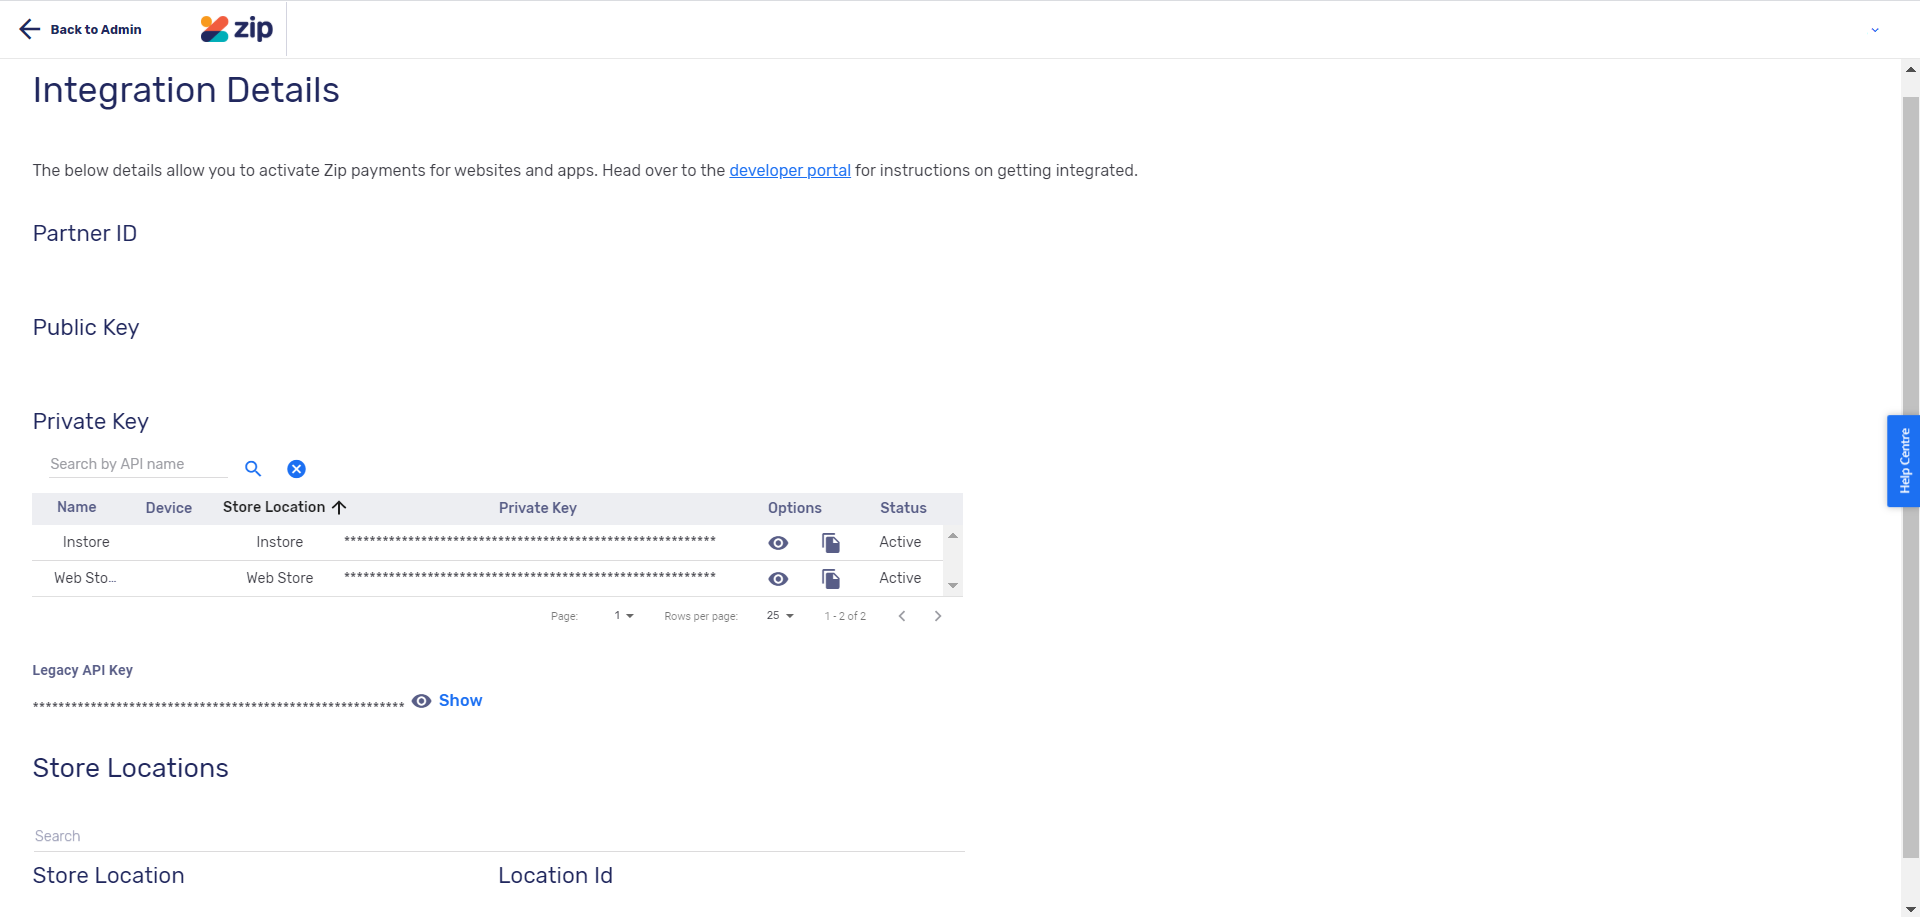The height and width of the screenshot is (917, 1920).
Task: Select the Instore name cell
Action: click(x=86, y=542)
